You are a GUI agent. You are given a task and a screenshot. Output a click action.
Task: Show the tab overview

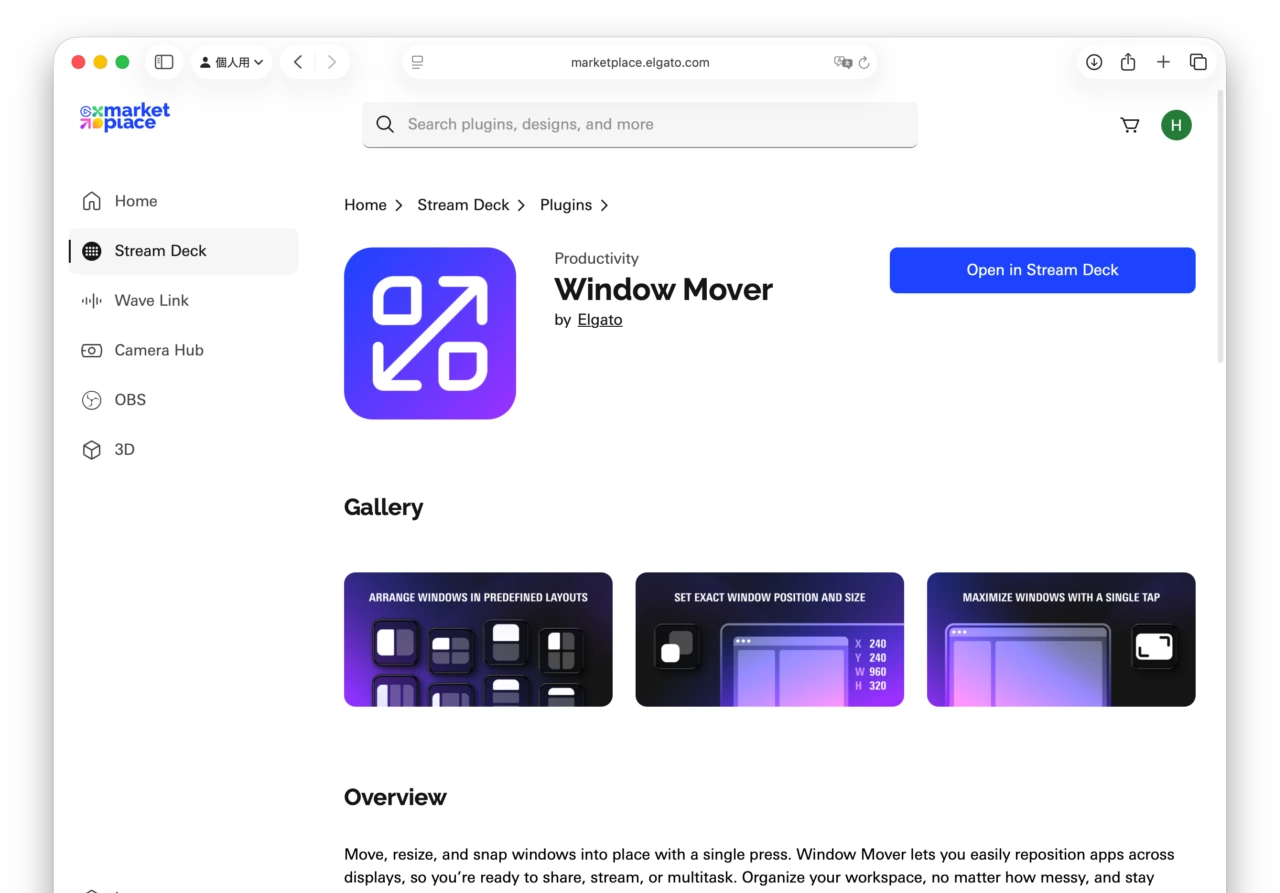tap(1198, 62)
